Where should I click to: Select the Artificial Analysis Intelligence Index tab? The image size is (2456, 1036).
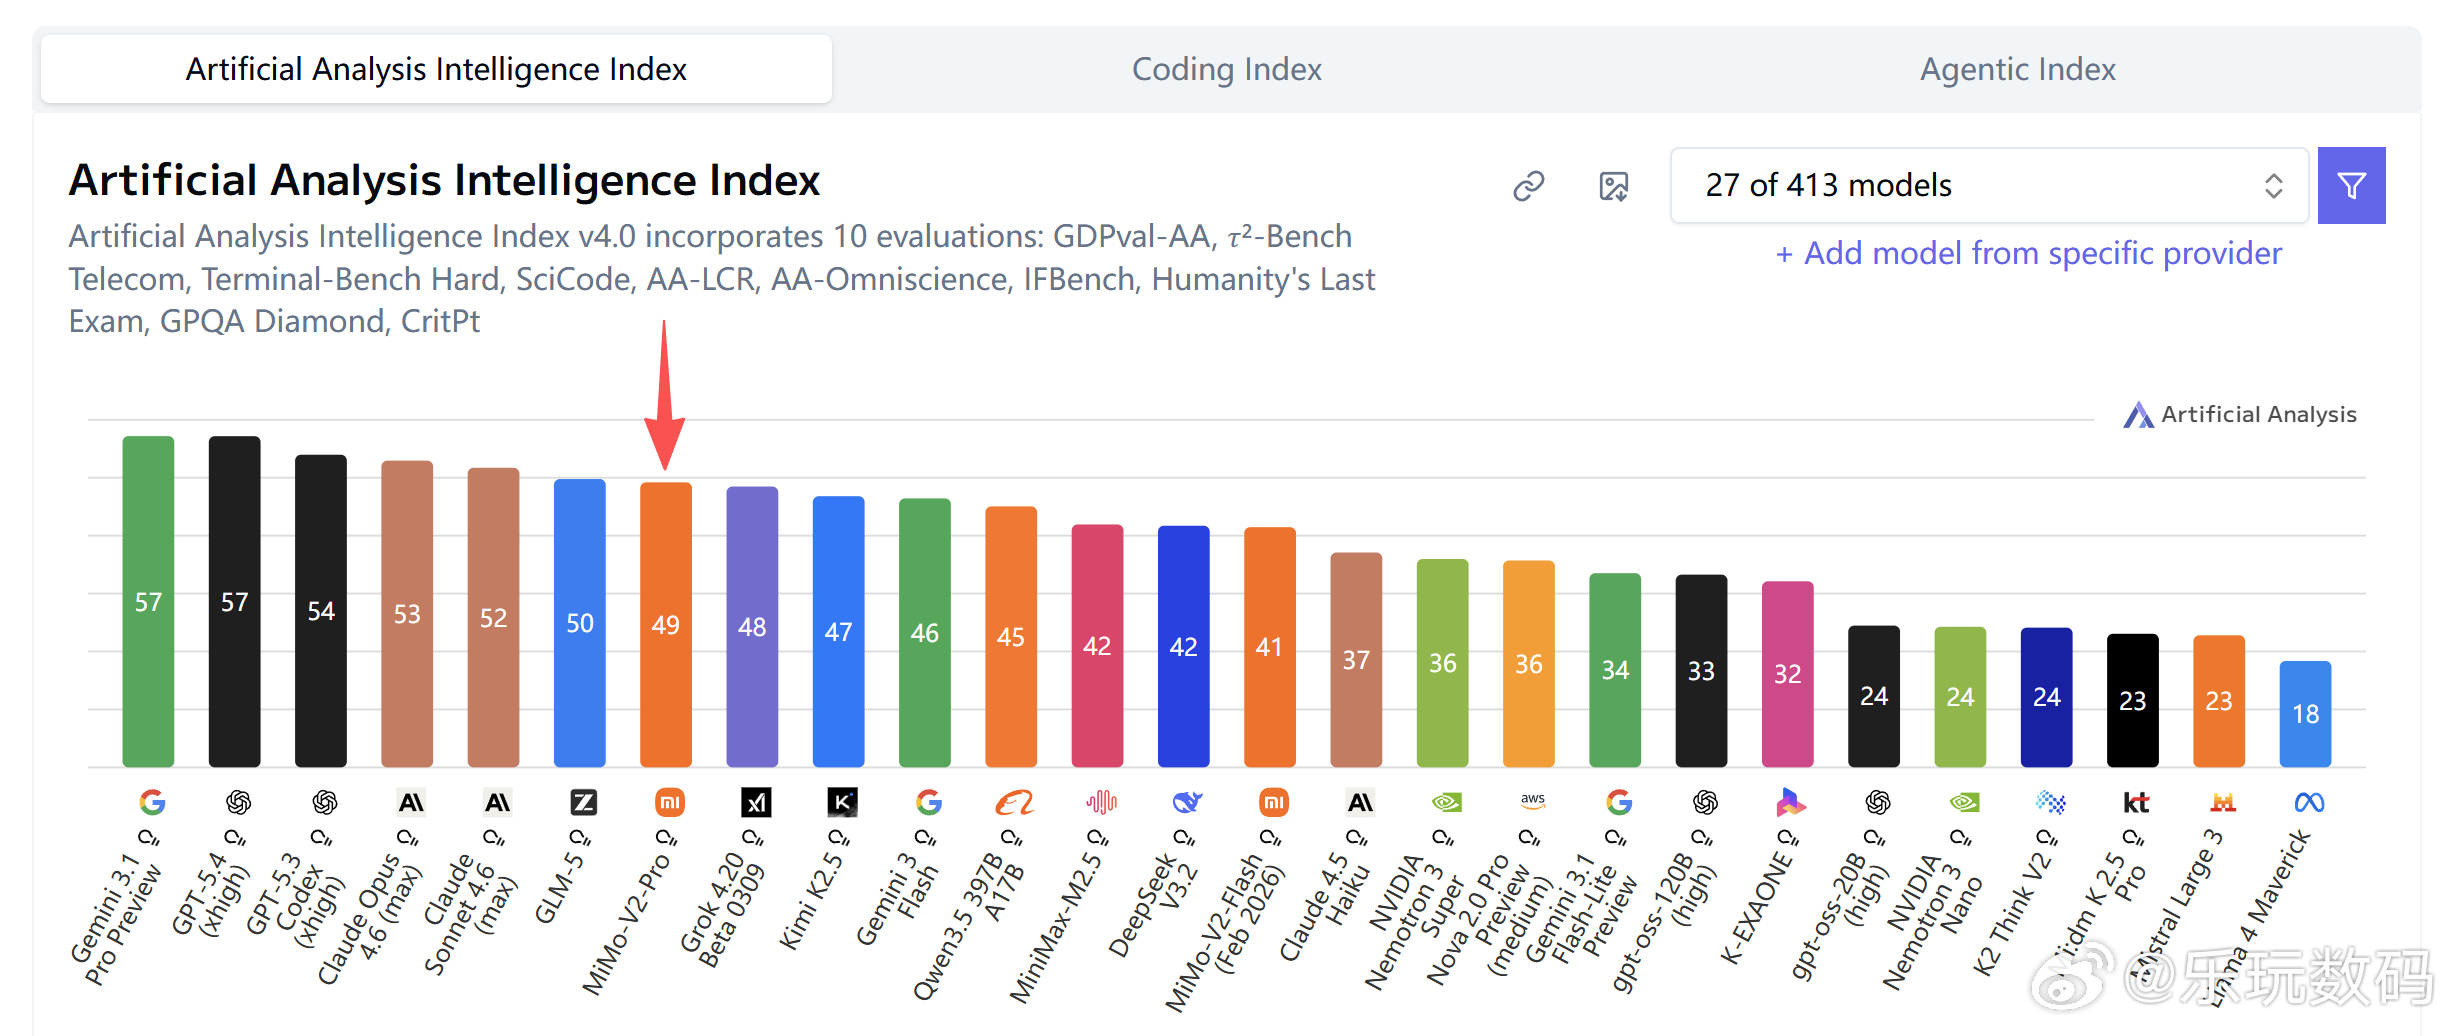pos(436,69)
